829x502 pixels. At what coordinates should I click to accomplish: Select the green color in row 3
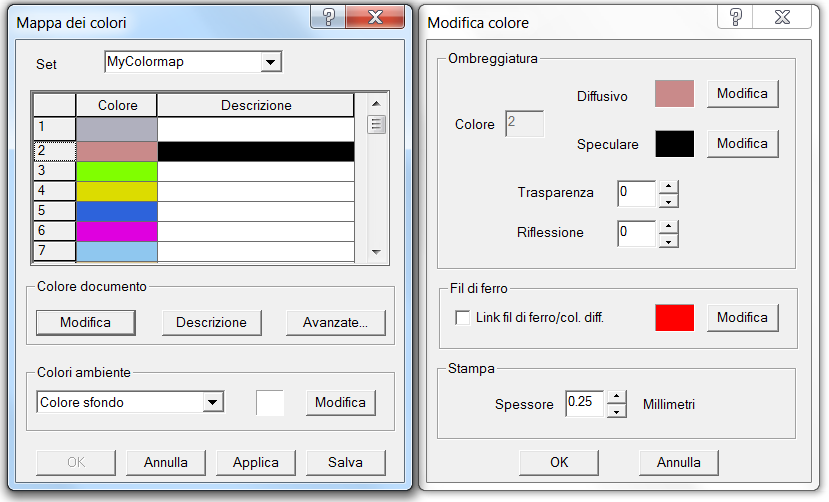[x=117, y=171]
